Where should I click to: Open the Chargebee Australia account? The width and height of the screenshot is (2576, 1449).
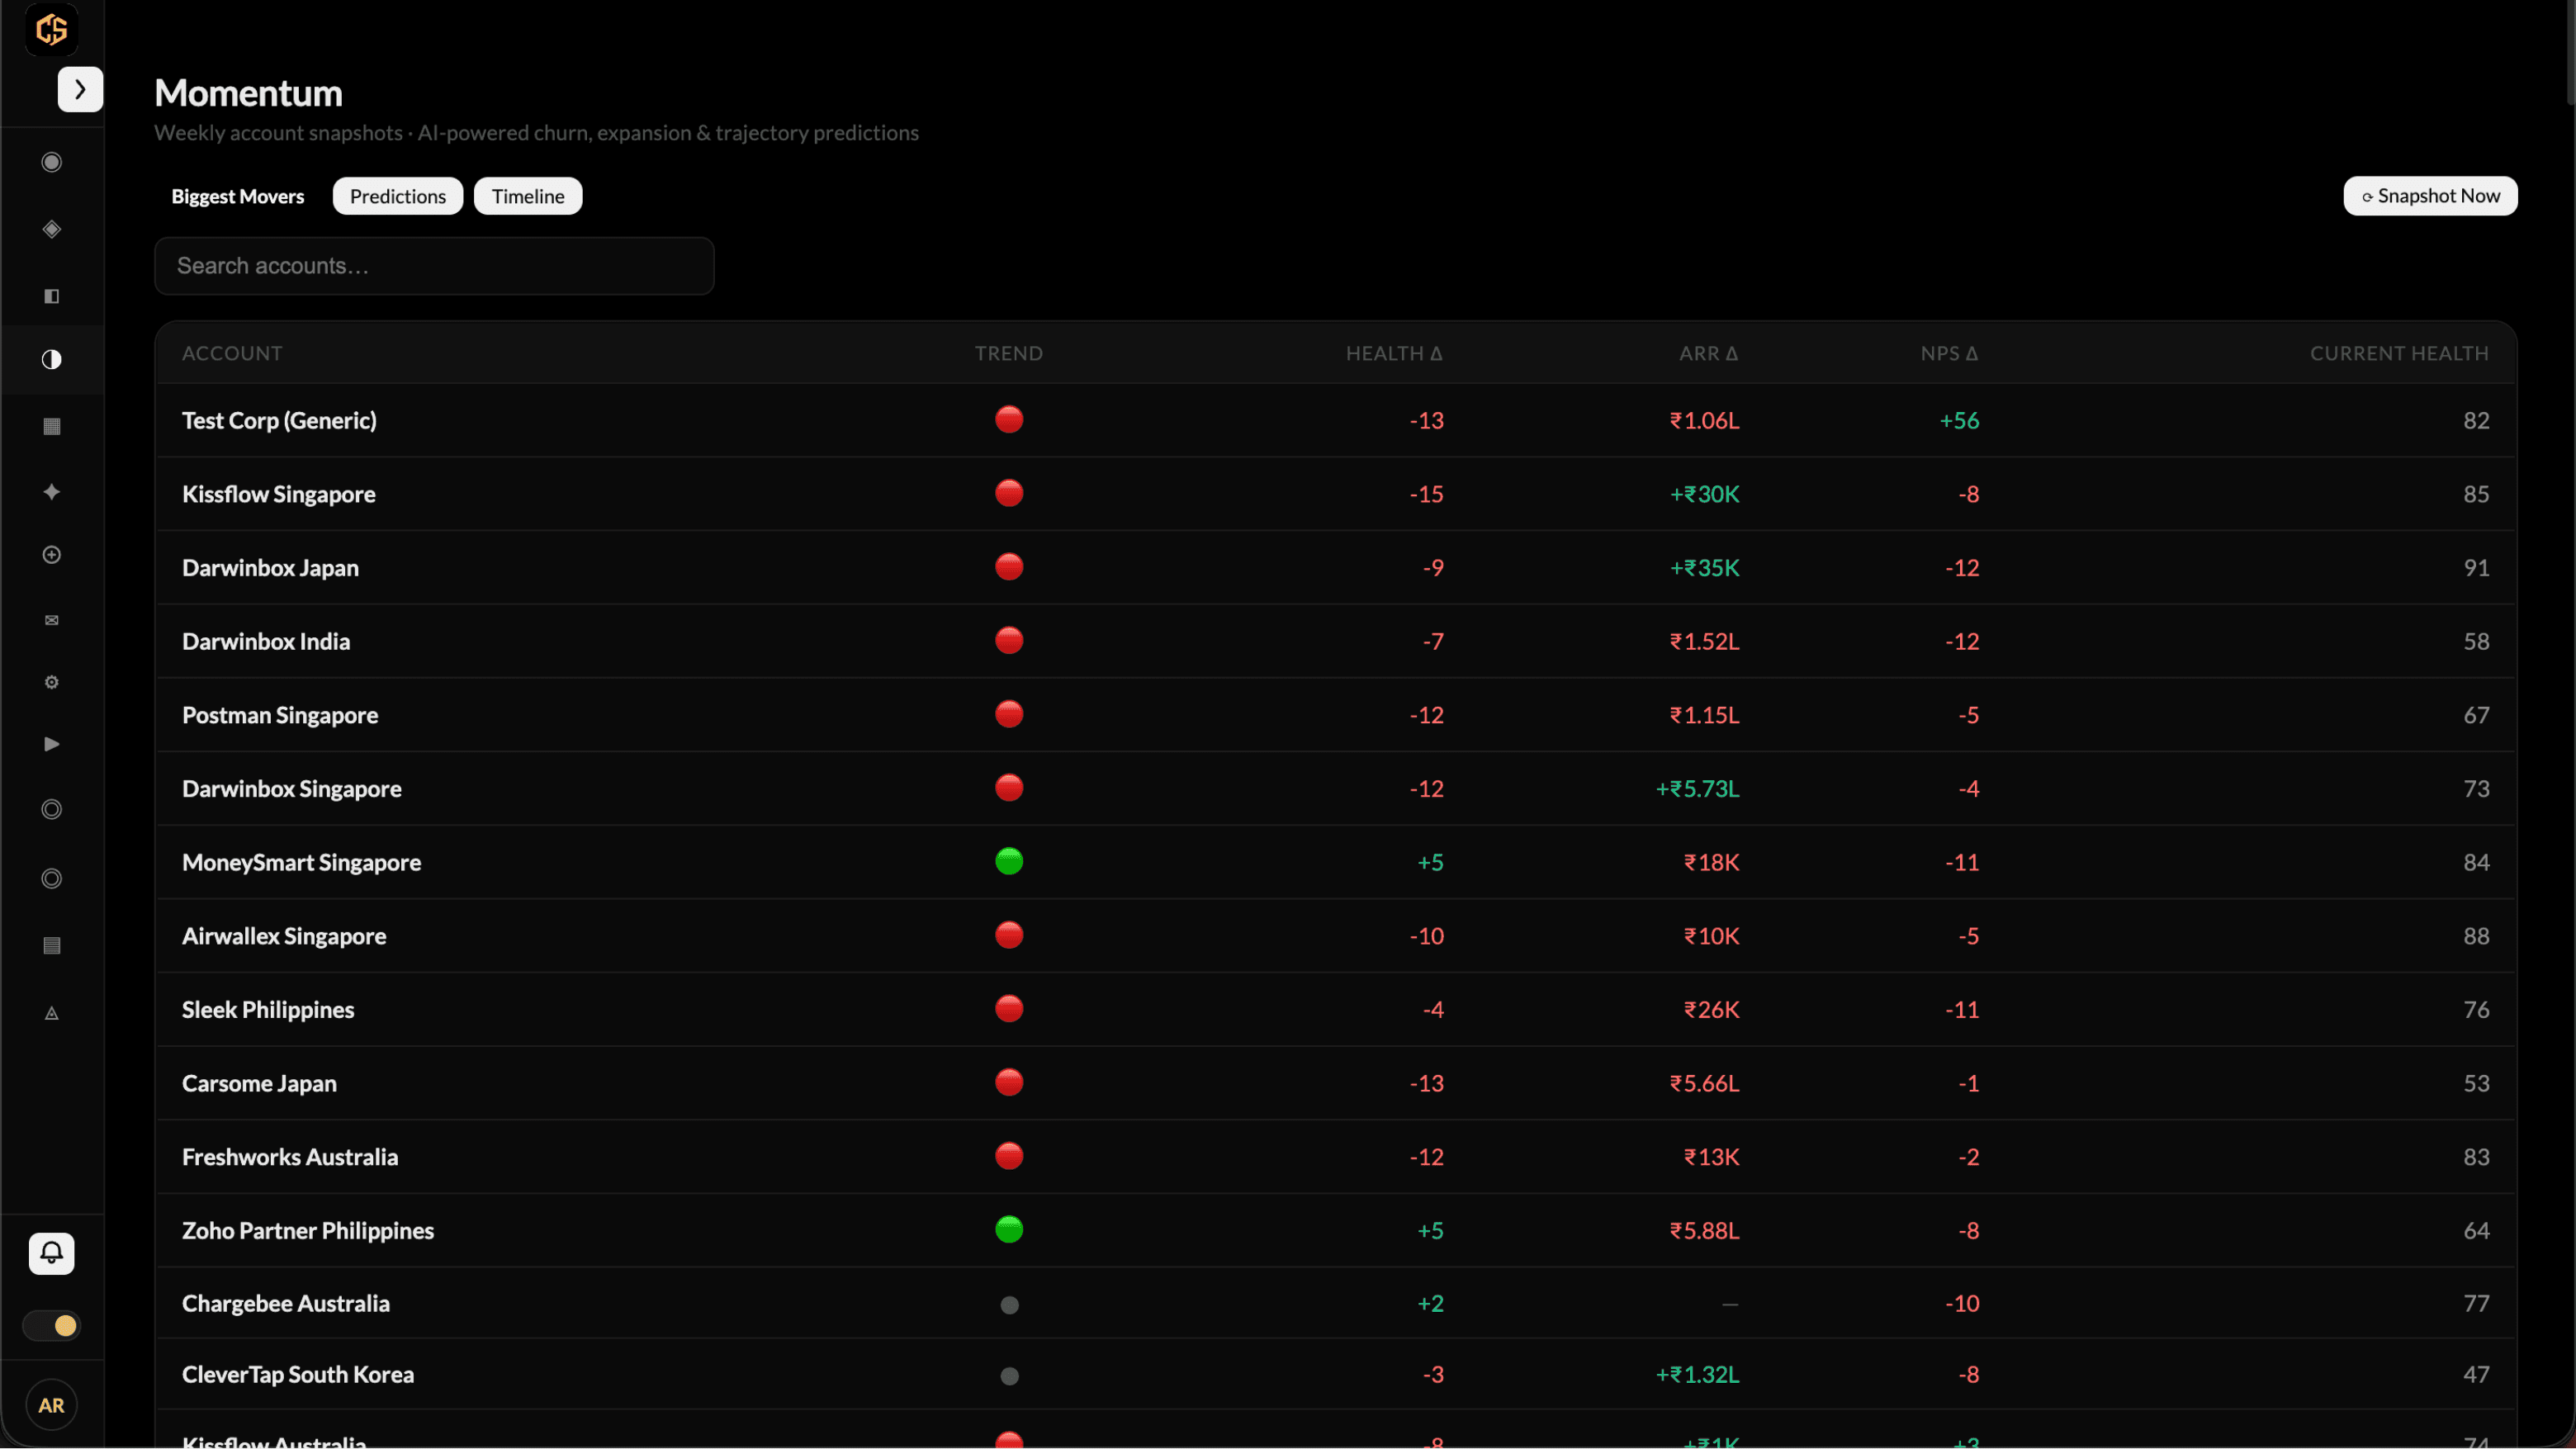point(286,1304)
